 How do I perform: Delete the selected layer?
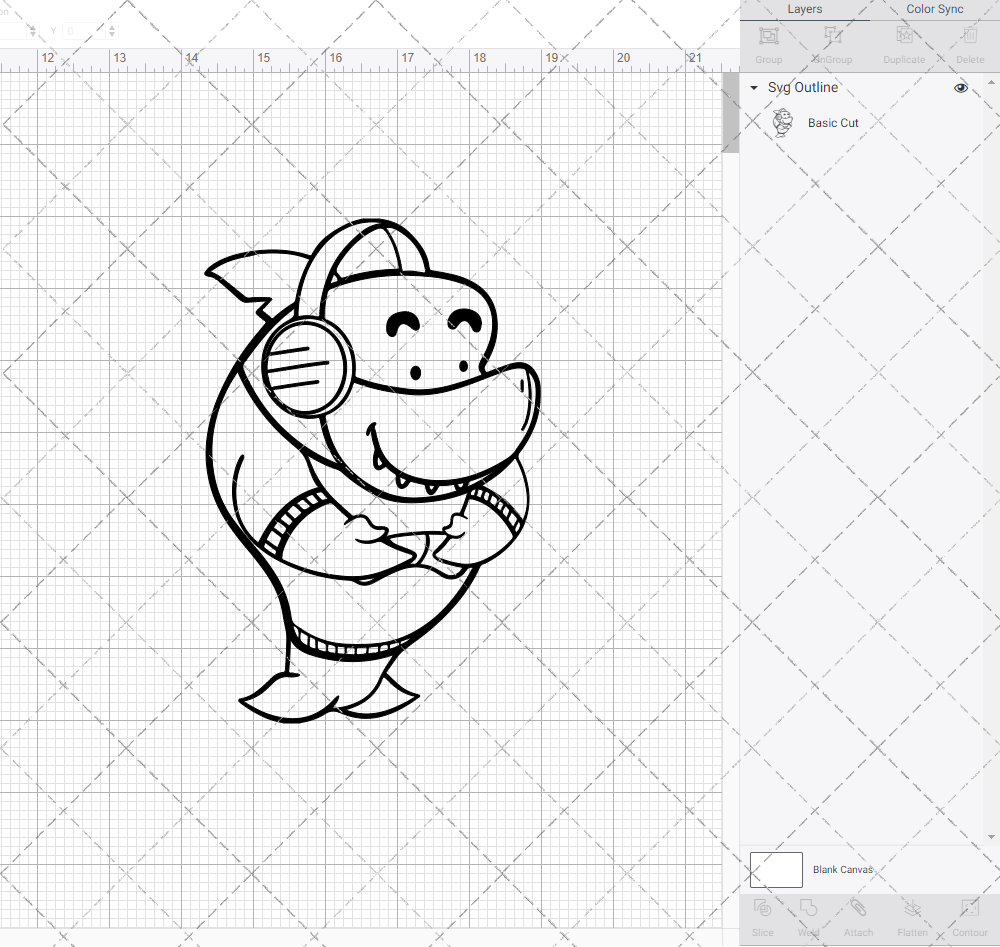click(x=969, y=42)
